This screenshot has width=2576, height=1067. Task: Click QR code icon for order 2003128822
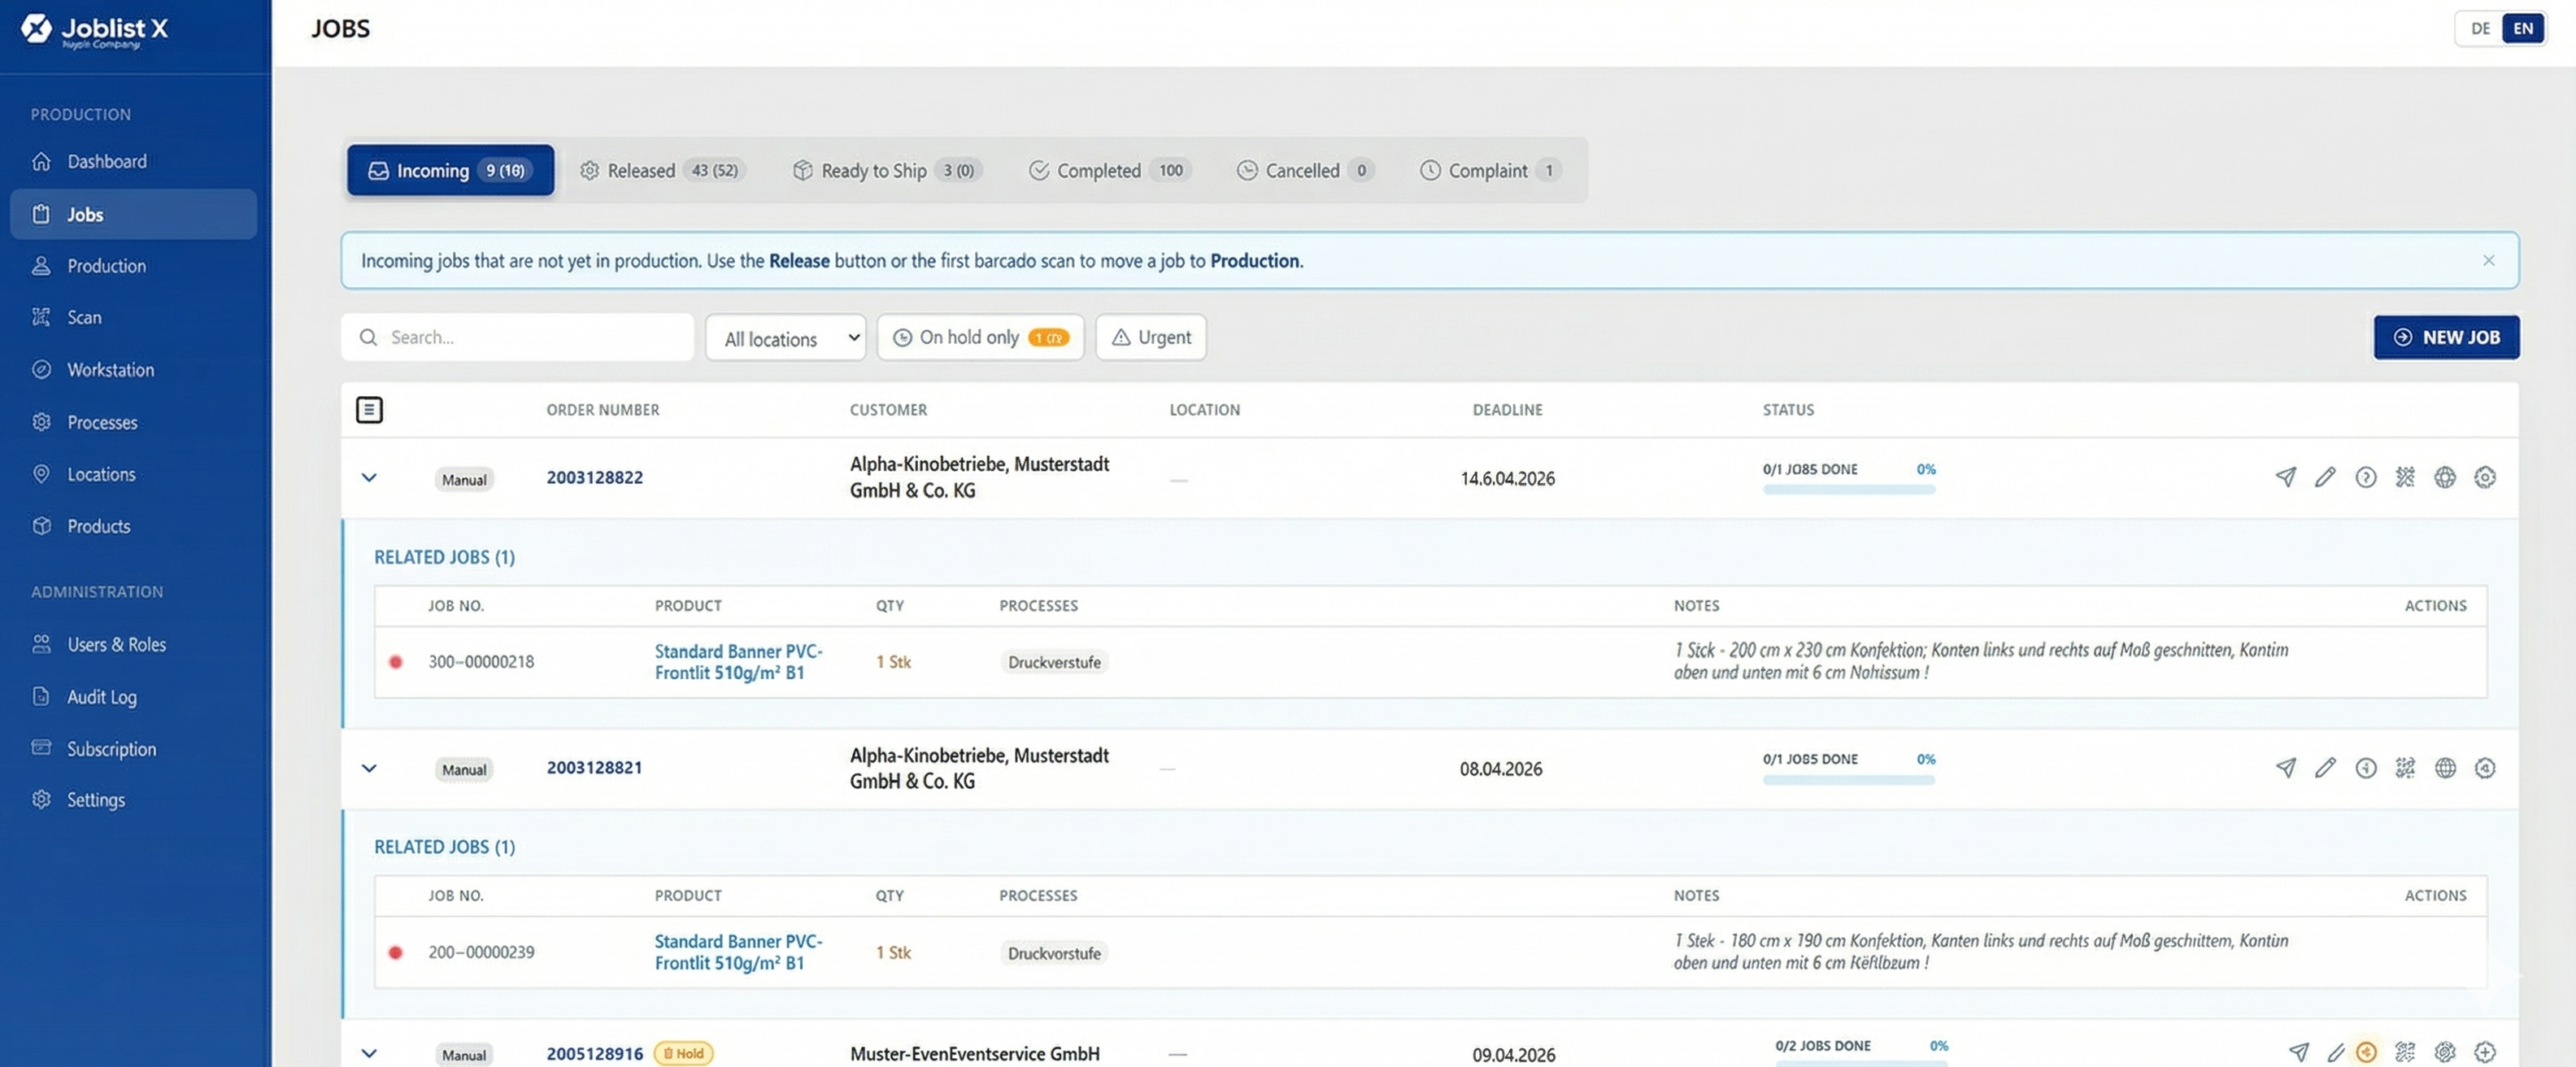tap(2405, 477)
